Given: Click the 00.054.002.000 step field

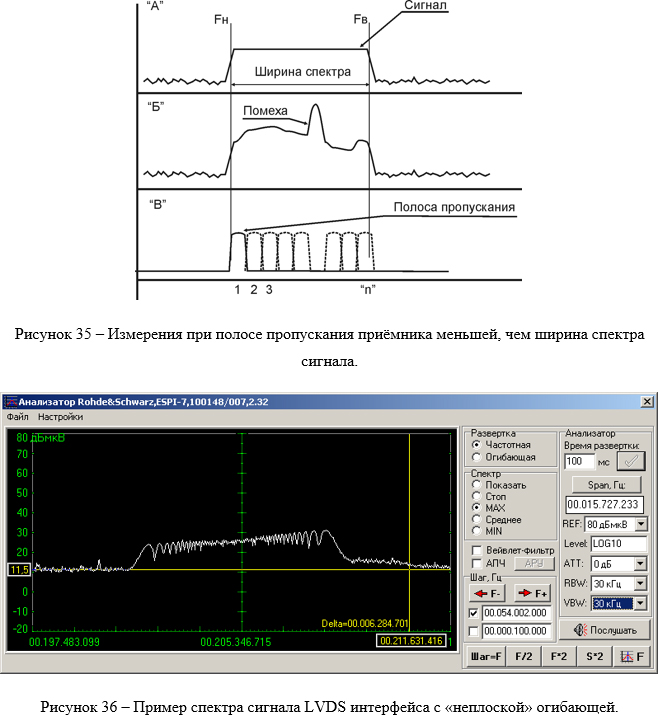Looking at the screenshot, I should [516, 613].
